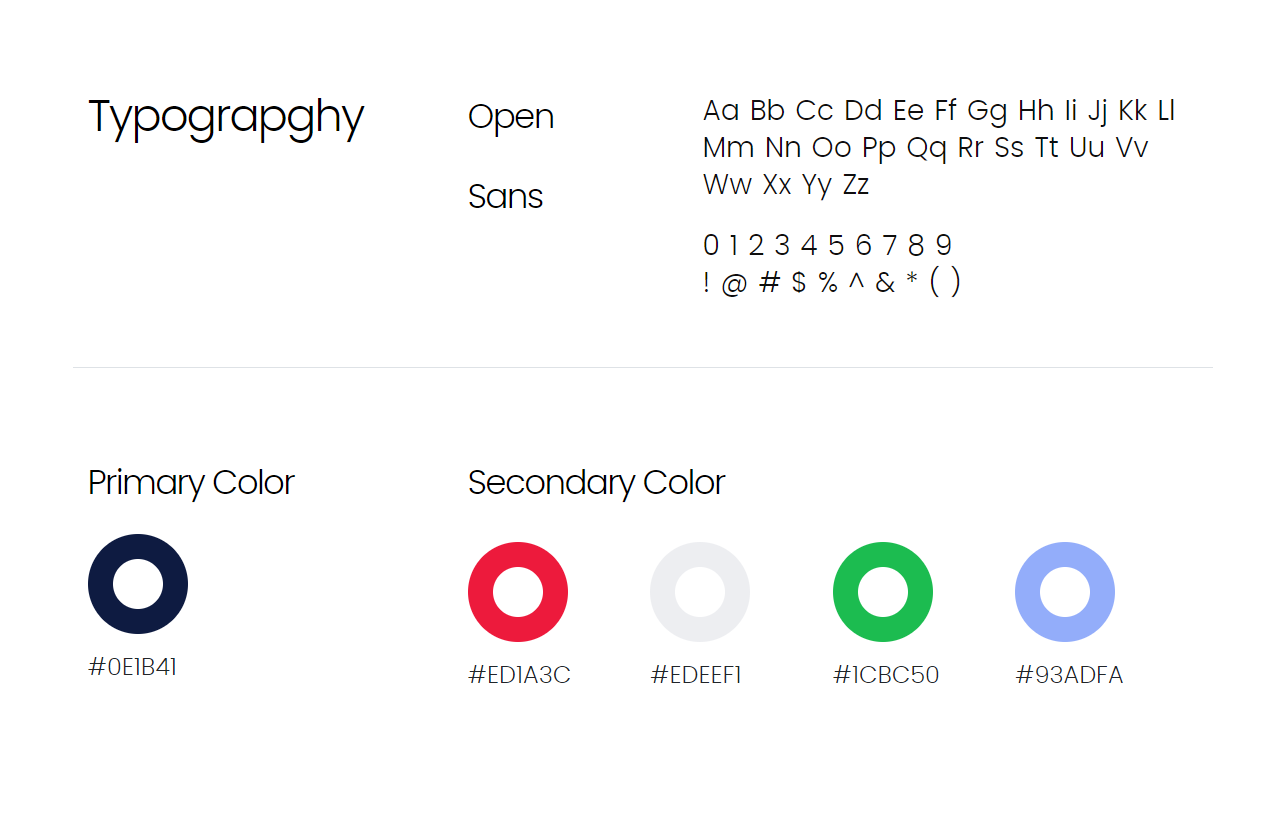Select the digits row 0 through 9
Viewport: 1273px width, 830px height.
pos(827,245)
